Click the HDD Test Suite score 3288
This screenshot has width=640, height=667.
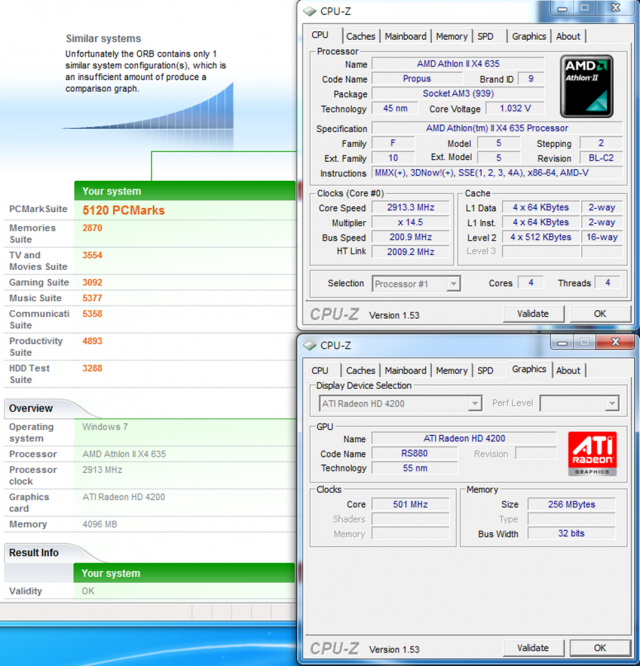92,368
